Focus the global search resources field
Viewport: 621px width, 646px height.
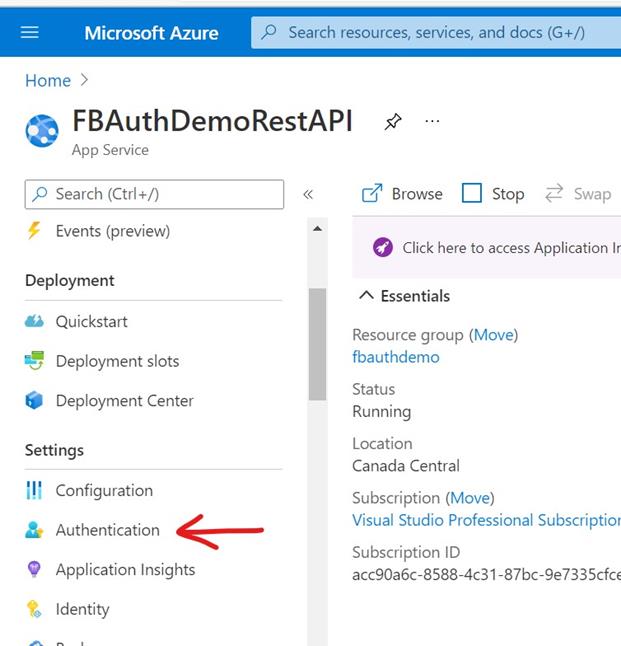436,33
